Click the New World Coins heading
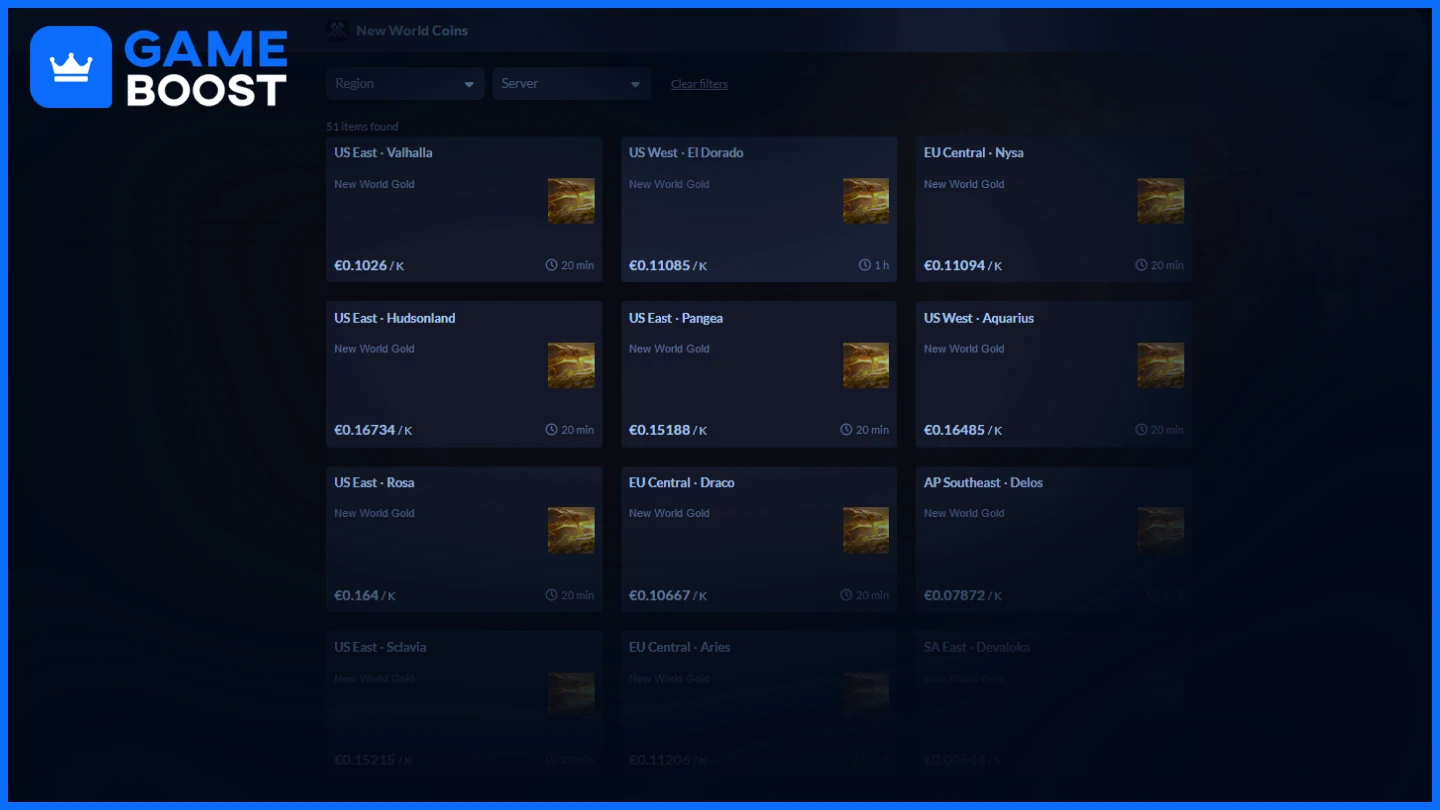The width and height of the screenshot is (1440, 810). [x=412, y=31]
